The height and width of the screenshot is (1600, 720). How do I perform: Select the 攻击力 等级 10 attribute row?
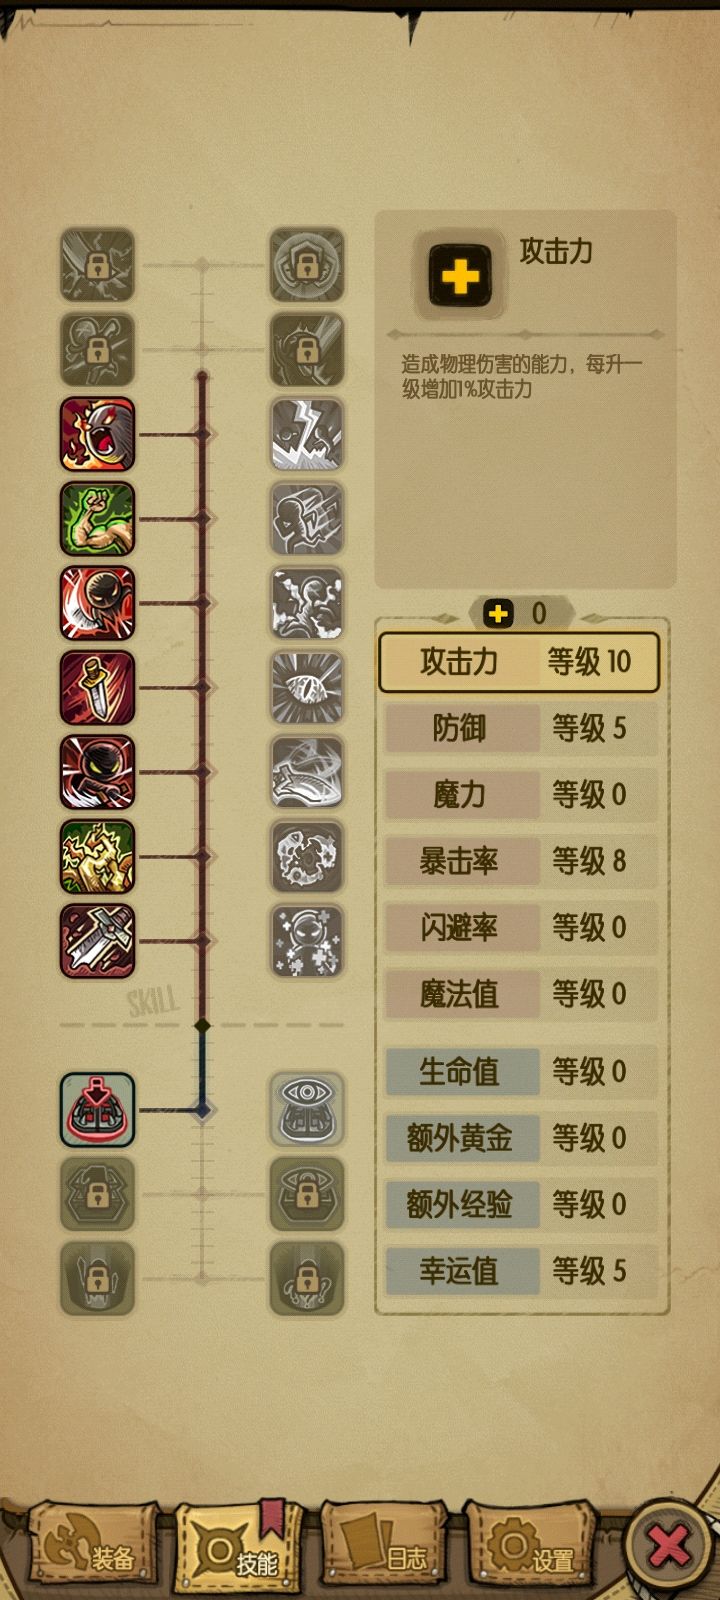click(x=519, y=662)
